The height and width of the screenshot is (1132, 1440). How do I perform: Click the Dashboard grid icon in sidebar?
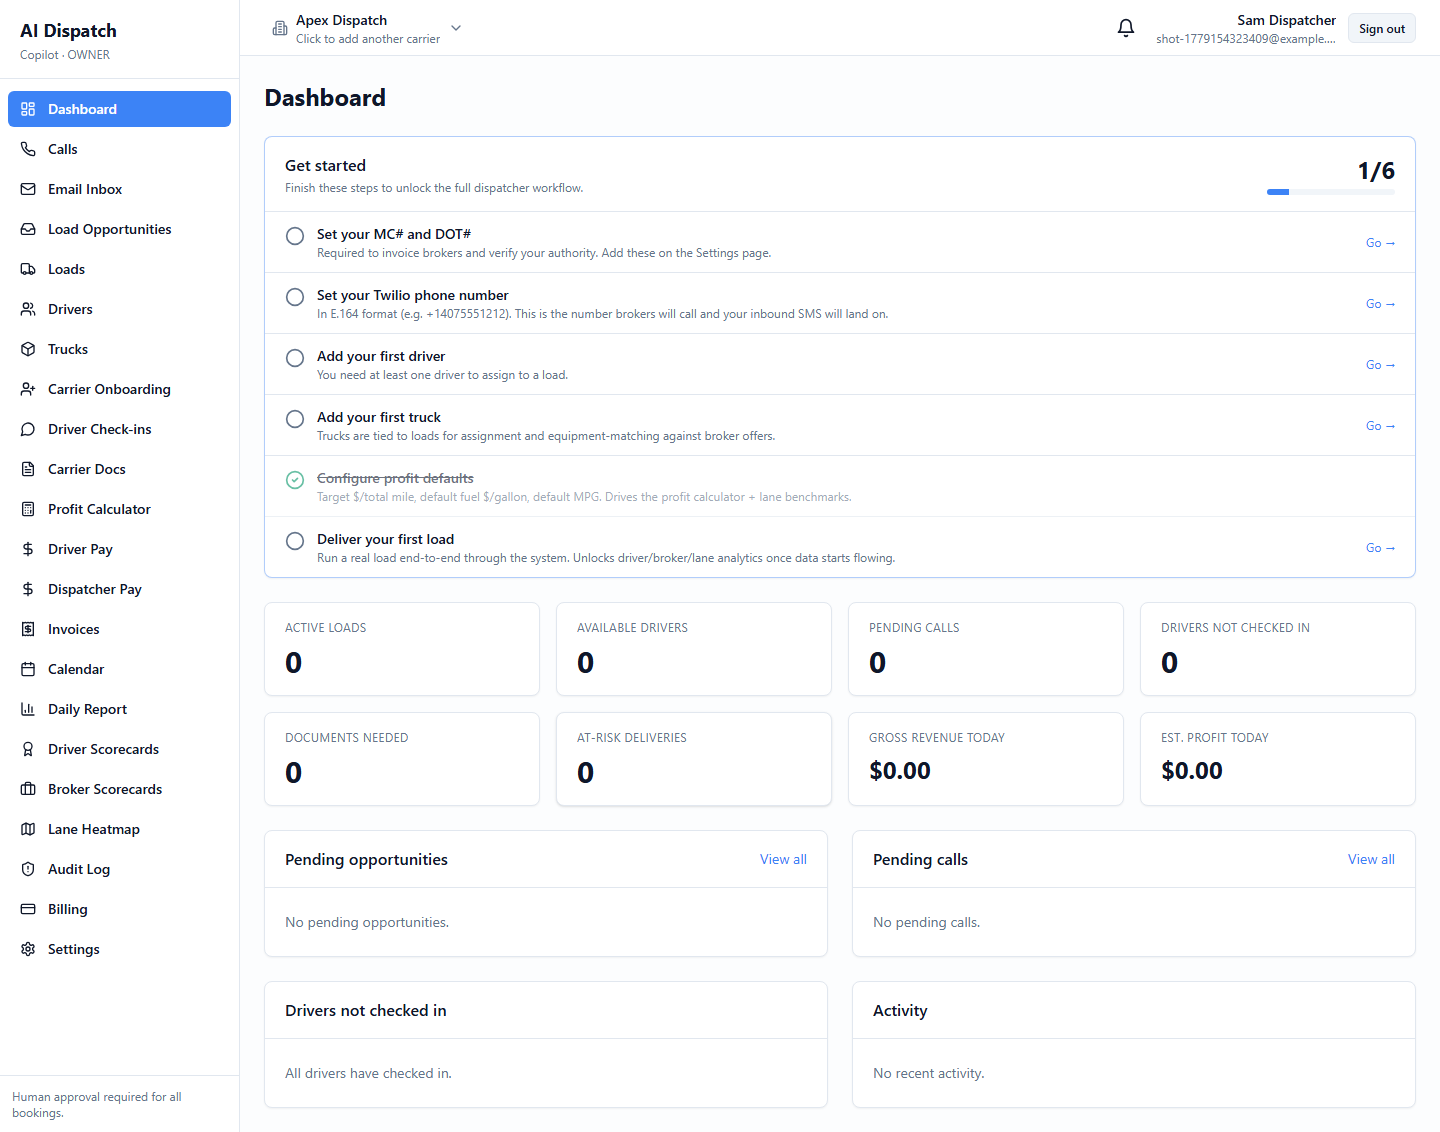click(x=28, y=109)
